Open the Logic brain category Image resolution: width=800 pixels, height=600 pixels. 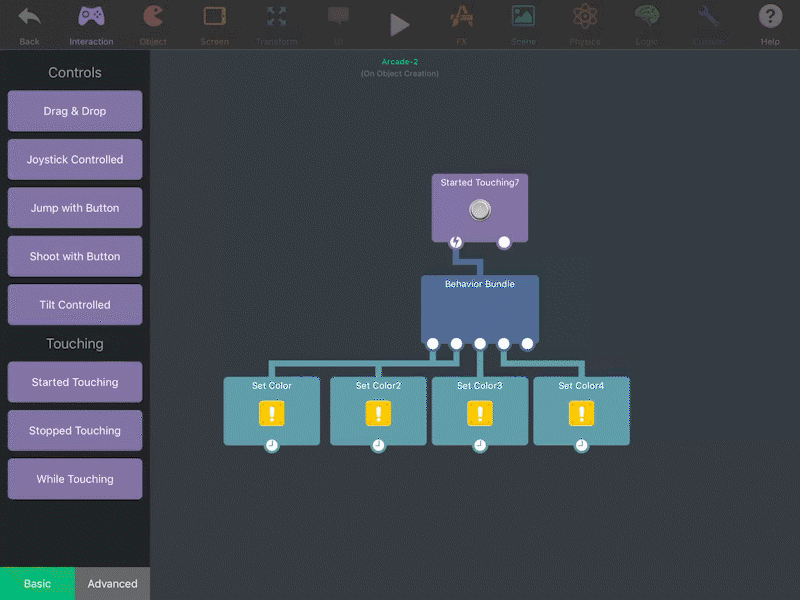tap(647, 23)
